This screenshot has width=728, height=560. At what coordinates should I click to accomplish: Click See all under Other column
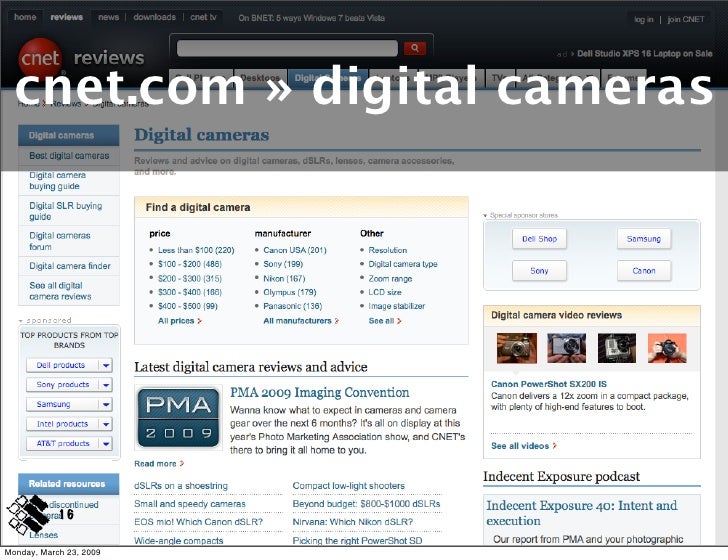(385, 321)
